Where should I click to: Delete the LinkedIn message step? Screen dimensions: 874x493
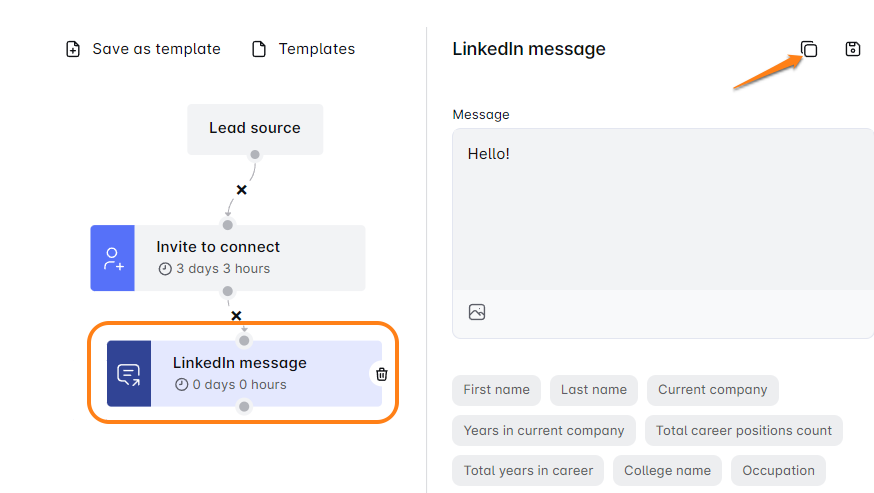pos(381,374)
